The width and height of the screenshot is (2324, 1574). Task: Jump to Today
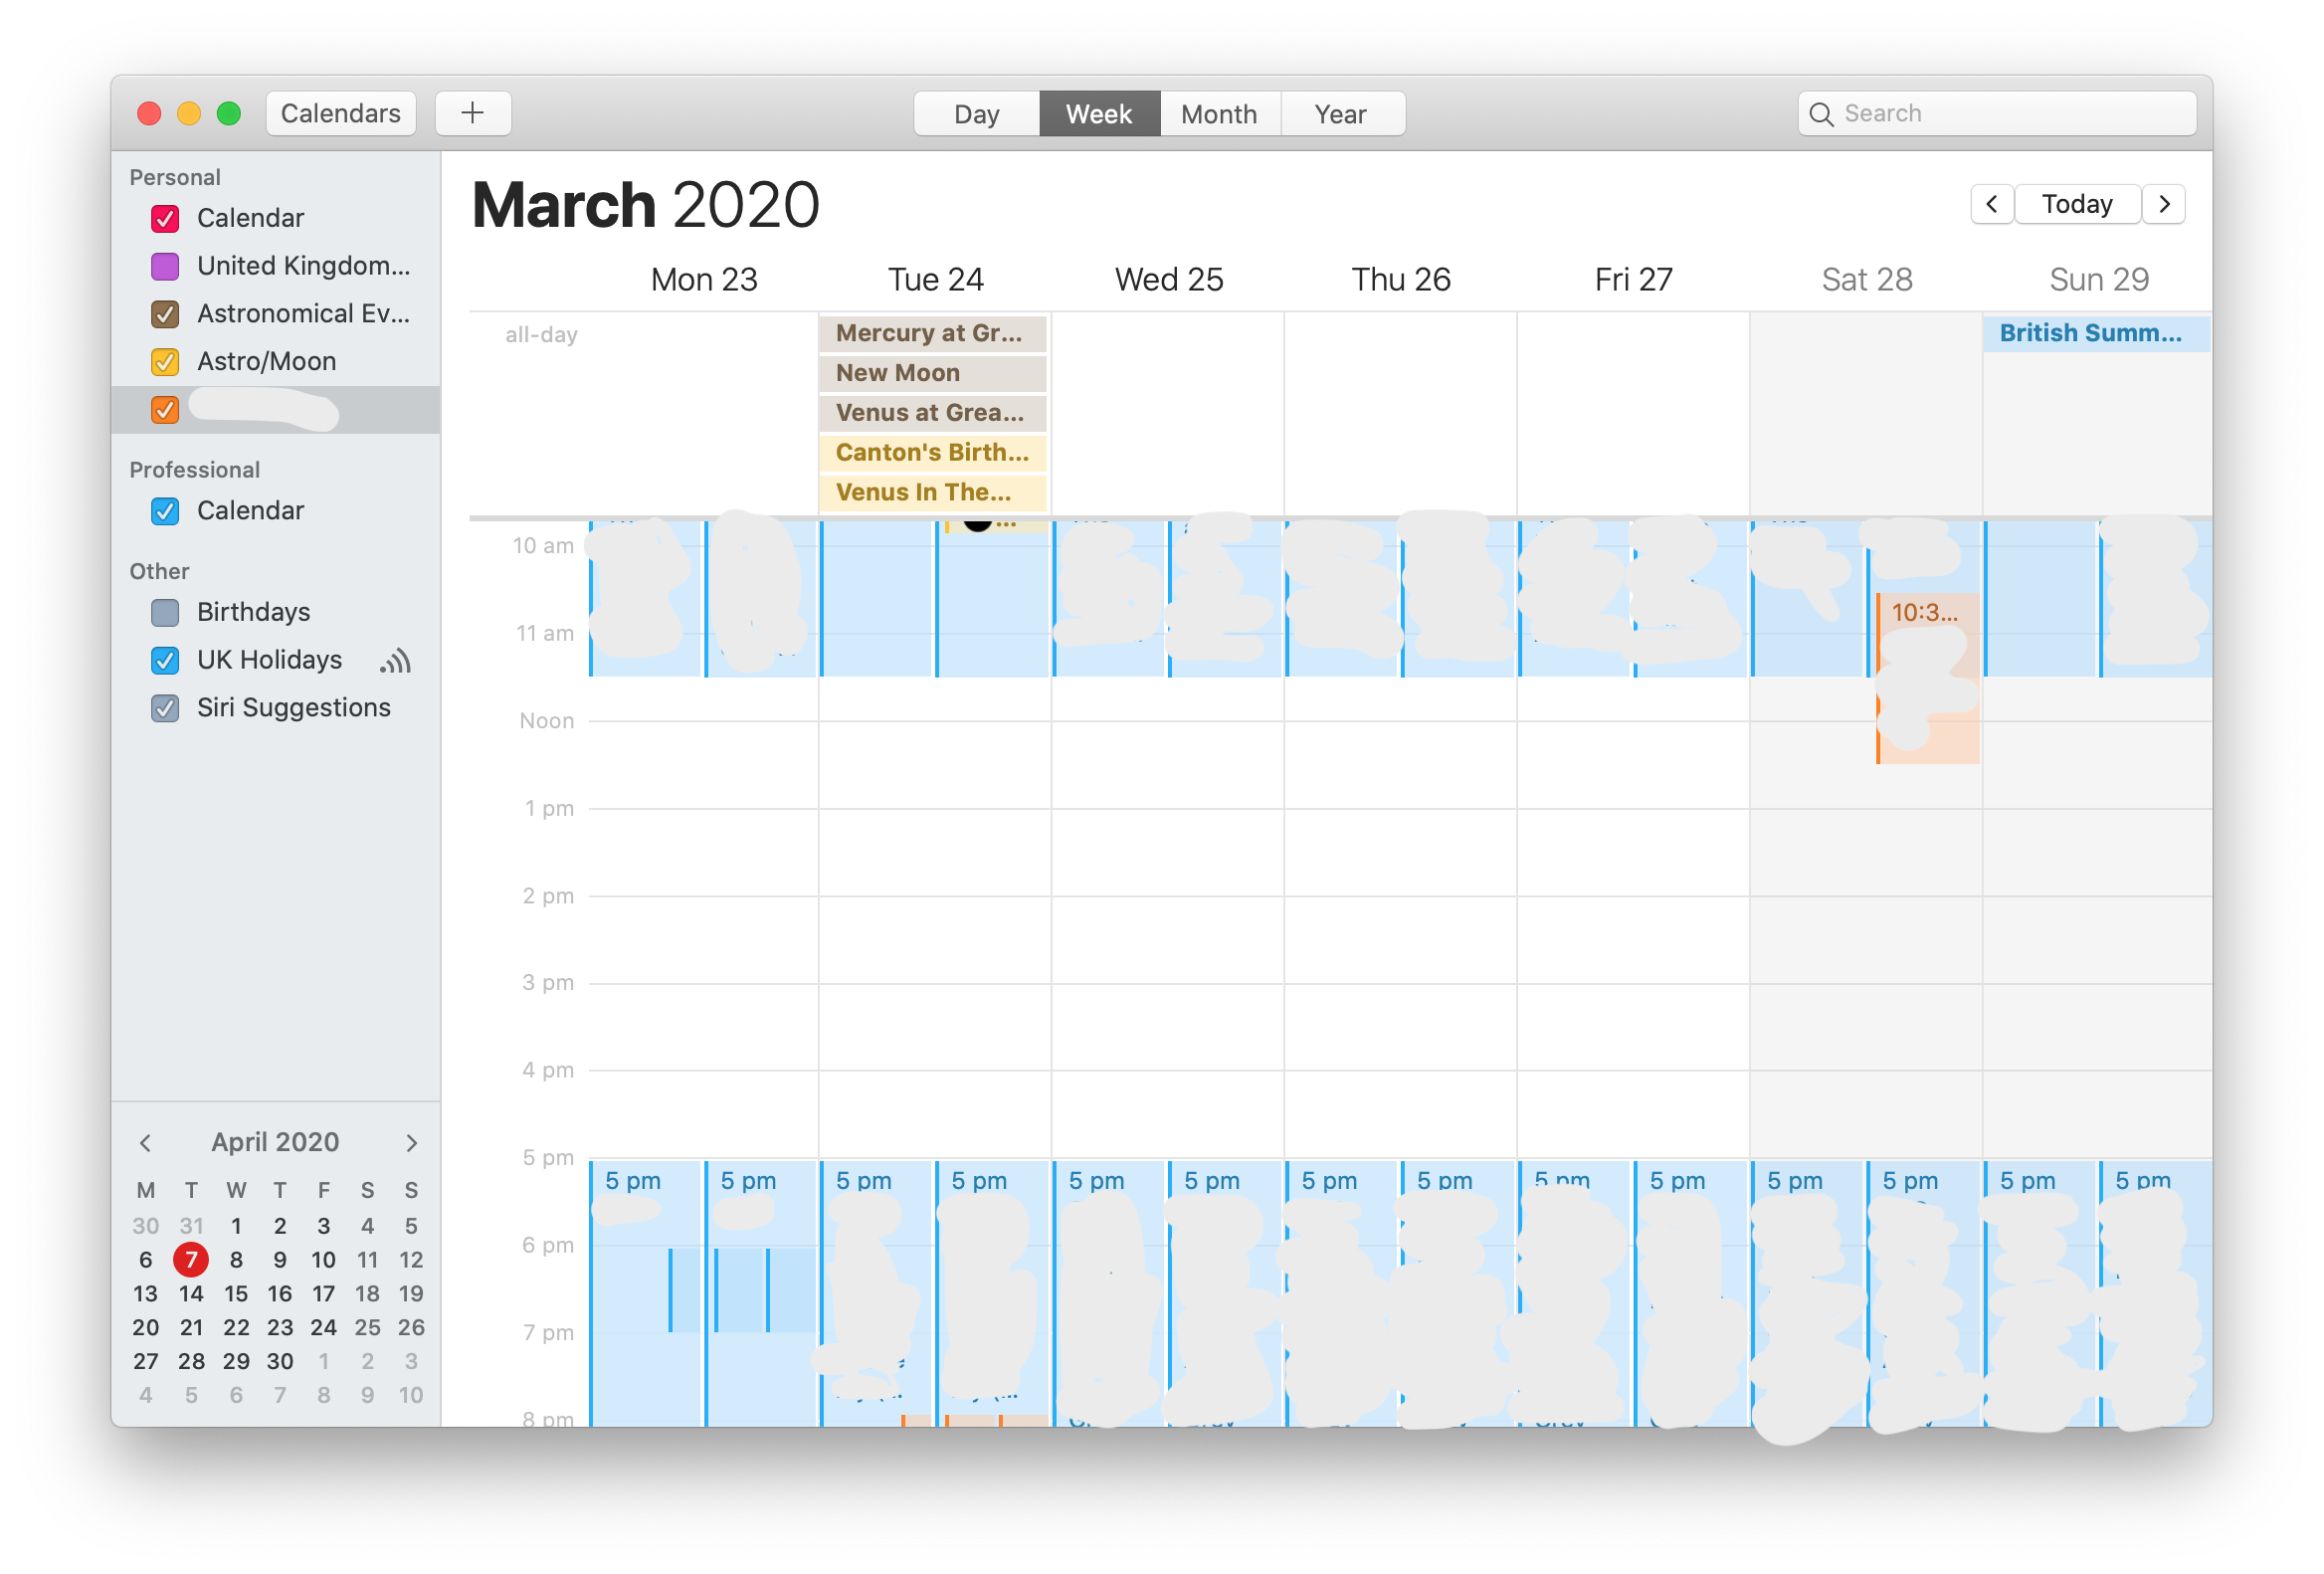click(x=2077, y=204)
